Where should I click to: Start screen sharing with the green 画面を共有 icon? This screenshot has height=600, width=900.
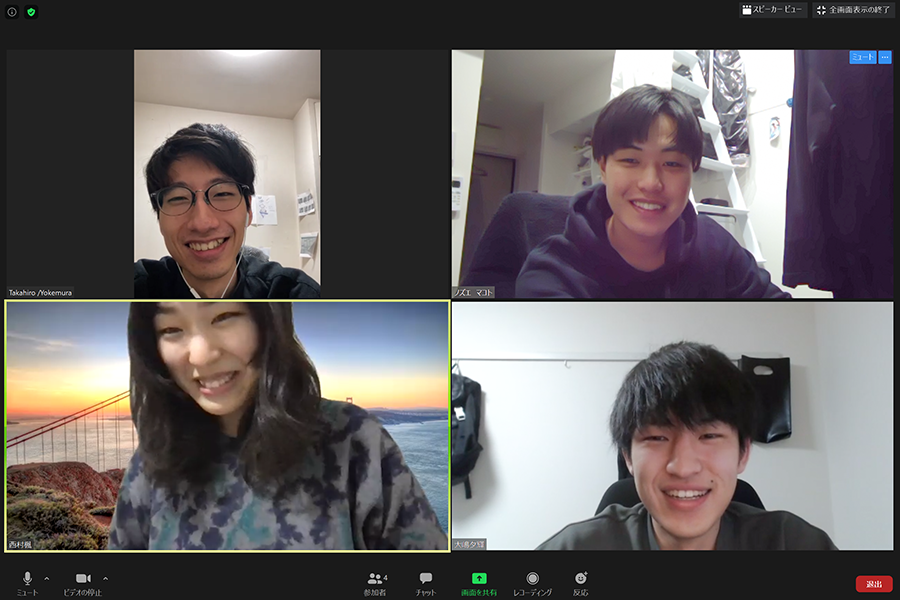[x=478, y=583]
